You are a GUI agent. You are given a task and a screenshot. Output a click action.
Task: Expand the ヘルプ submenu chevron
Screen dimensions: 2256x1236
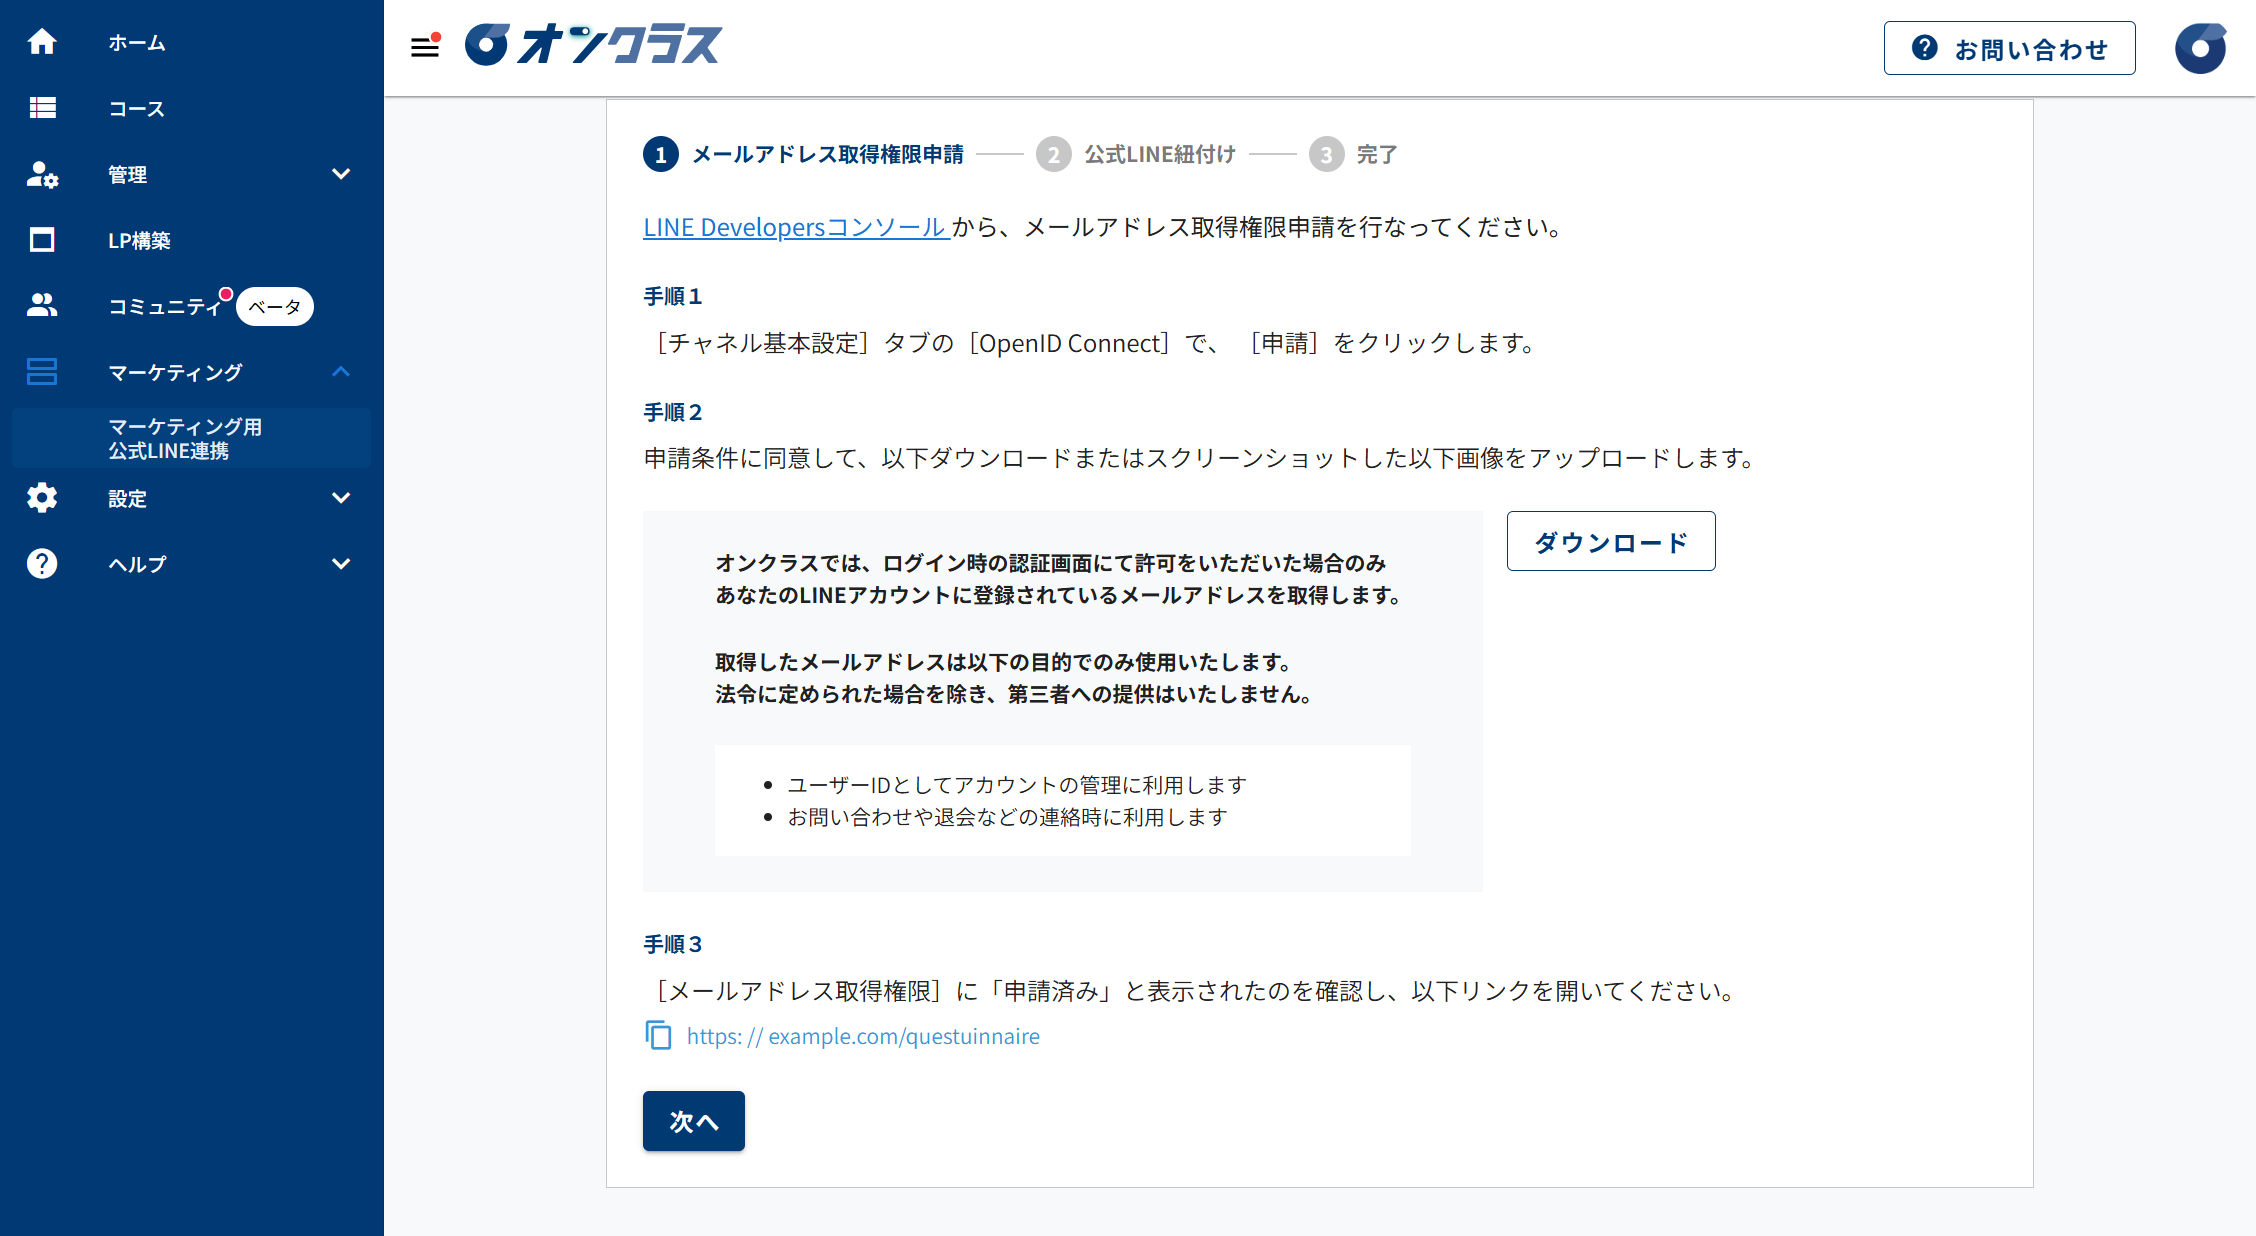click(341, 564)
